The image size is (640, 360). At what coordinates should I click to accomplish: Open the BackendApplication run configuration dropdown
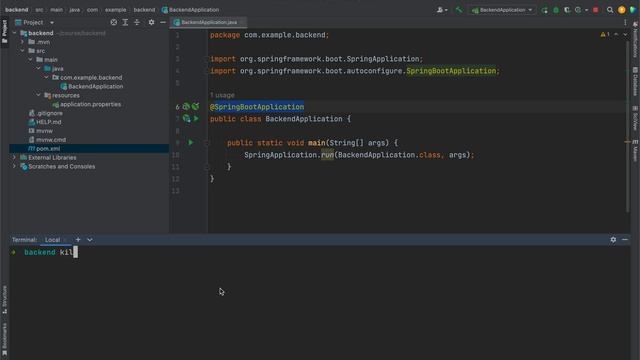(502, 10)
